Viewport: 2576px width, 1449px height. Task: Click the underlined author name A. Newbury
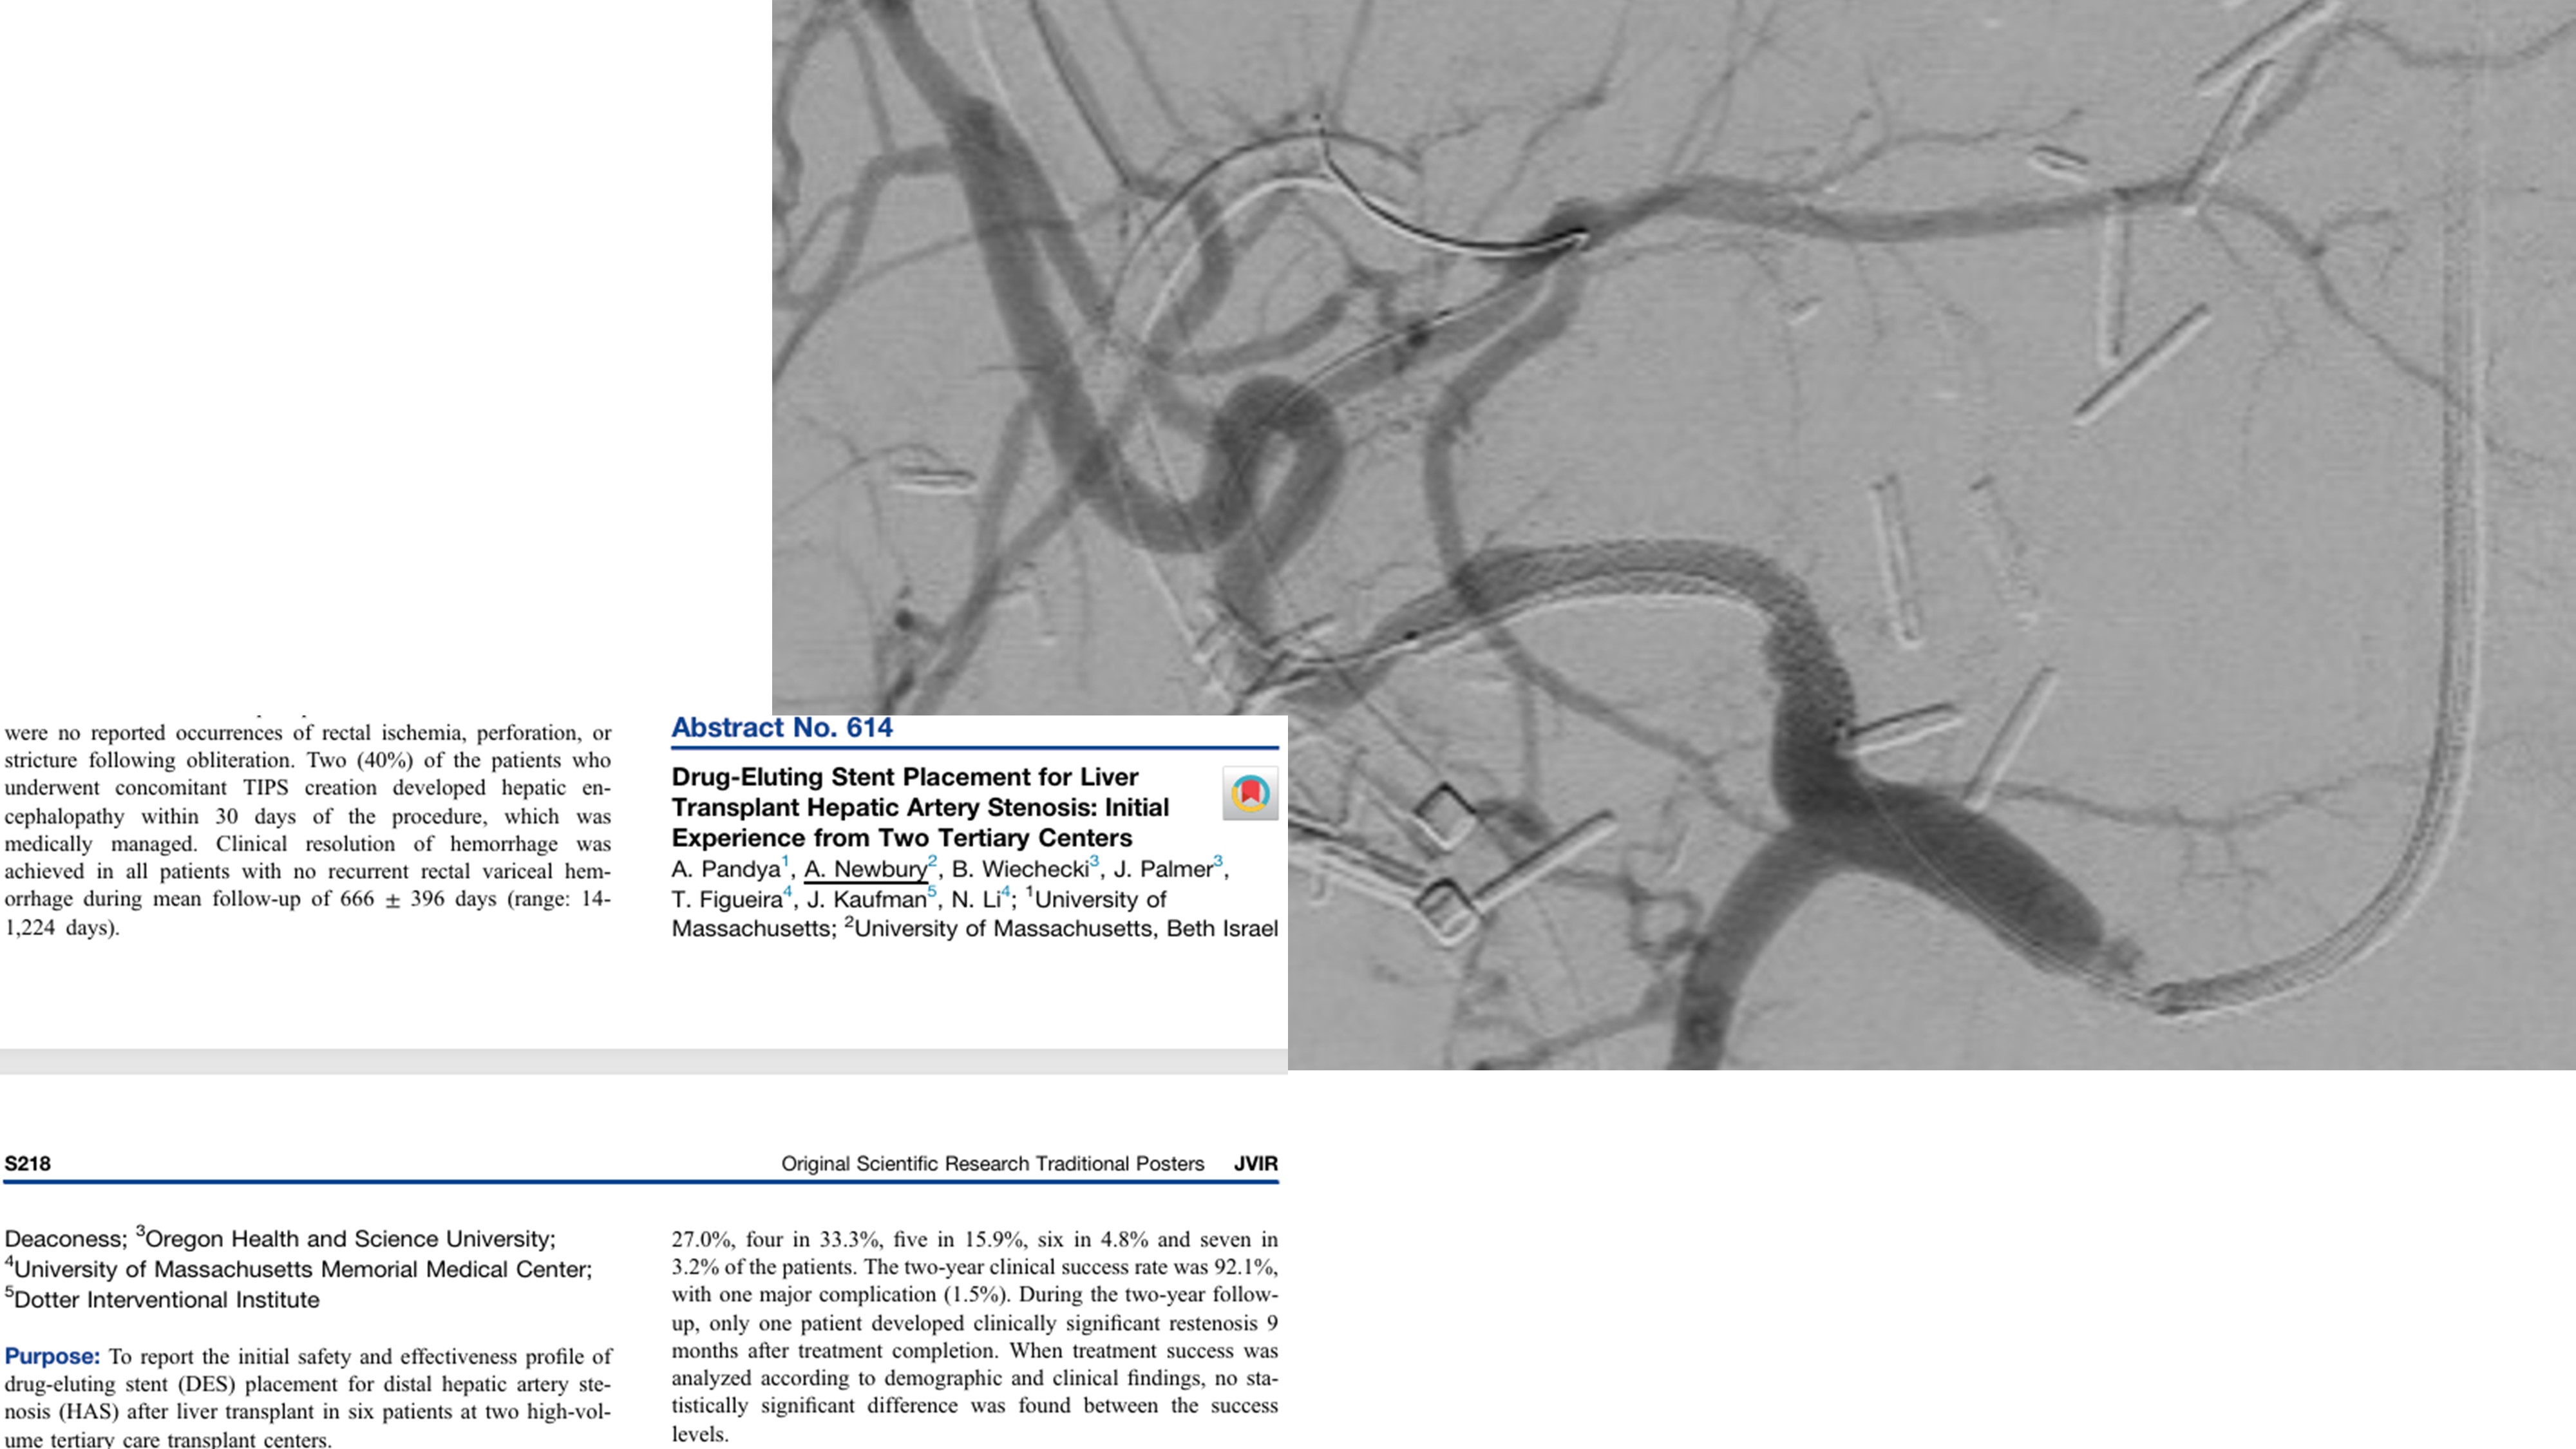tap(865, 869)
